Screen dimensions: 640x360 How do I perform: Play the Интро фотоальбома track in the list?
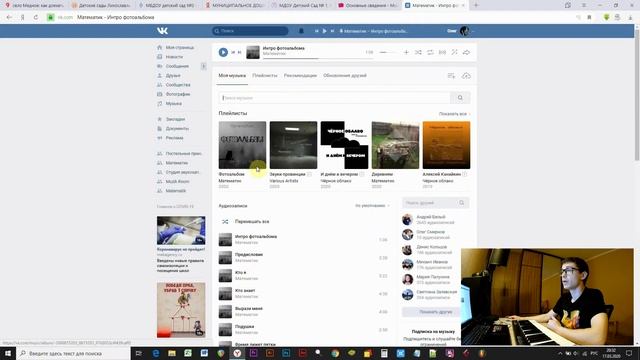[304, 240]
